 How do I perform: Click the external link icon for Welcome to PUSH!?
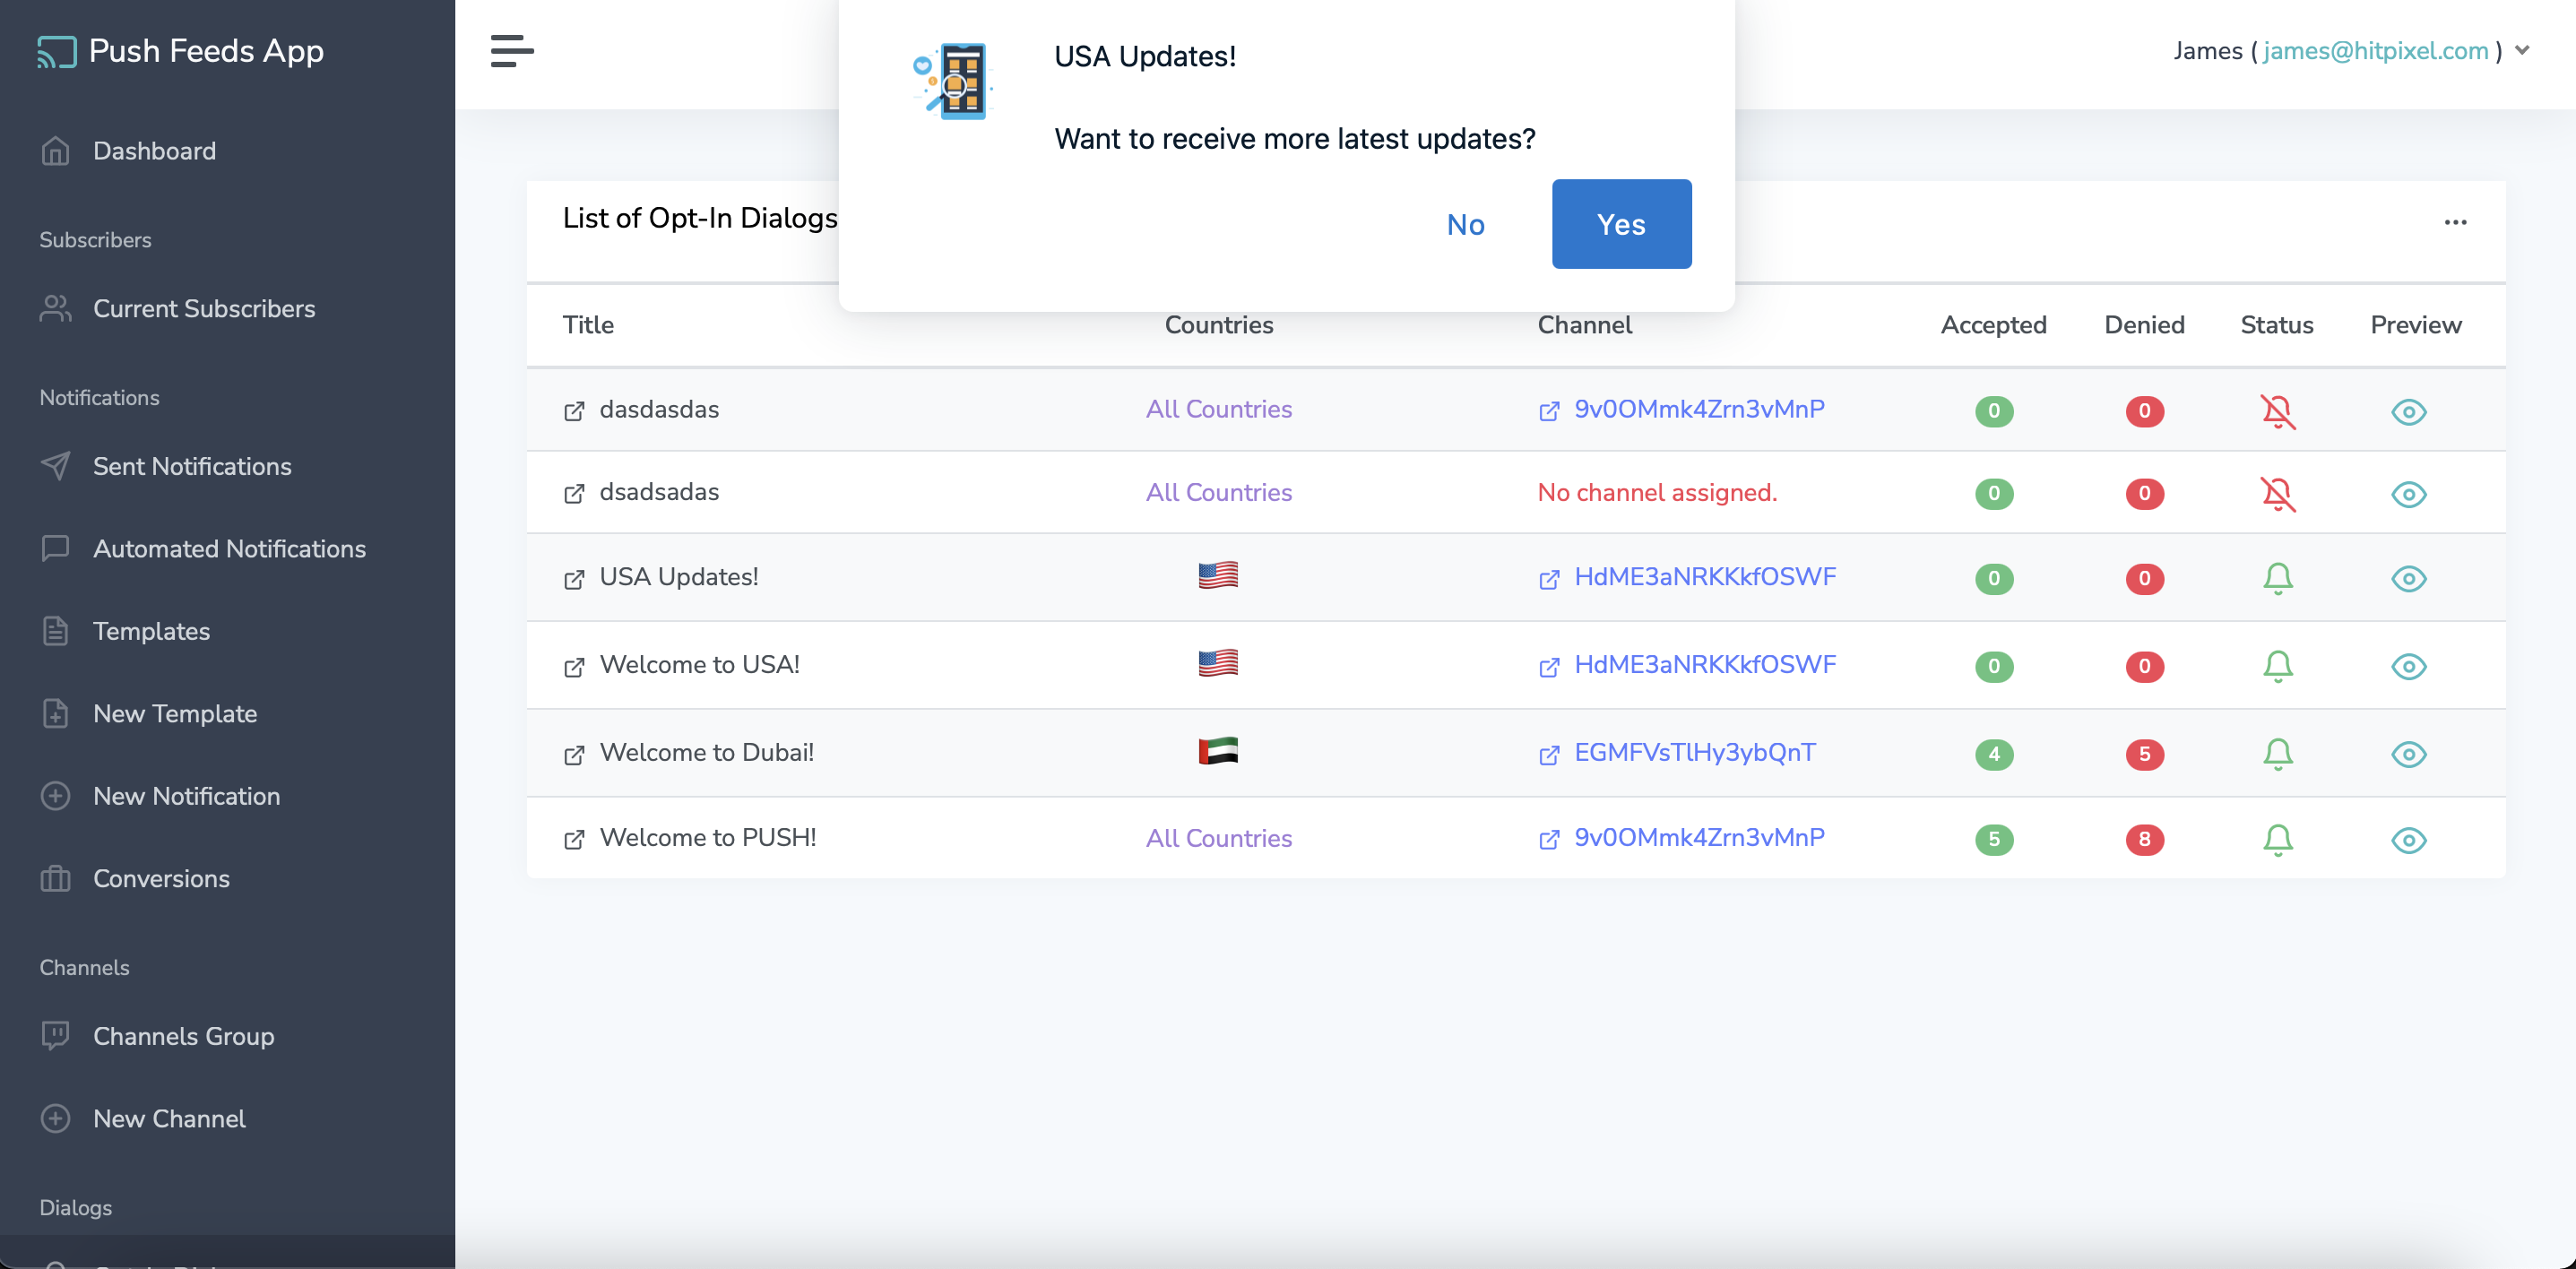tap(572, 837)
